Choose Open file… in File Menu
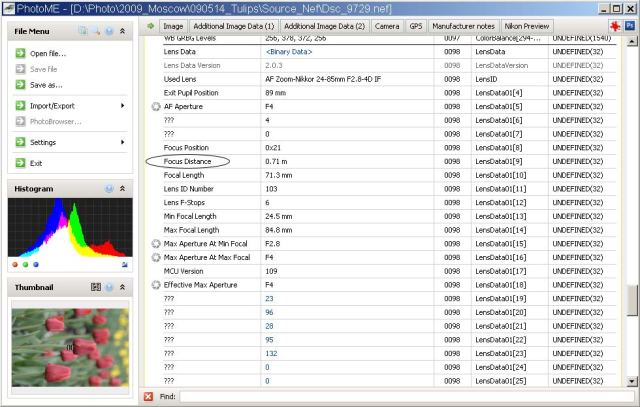 click(48, 53)
